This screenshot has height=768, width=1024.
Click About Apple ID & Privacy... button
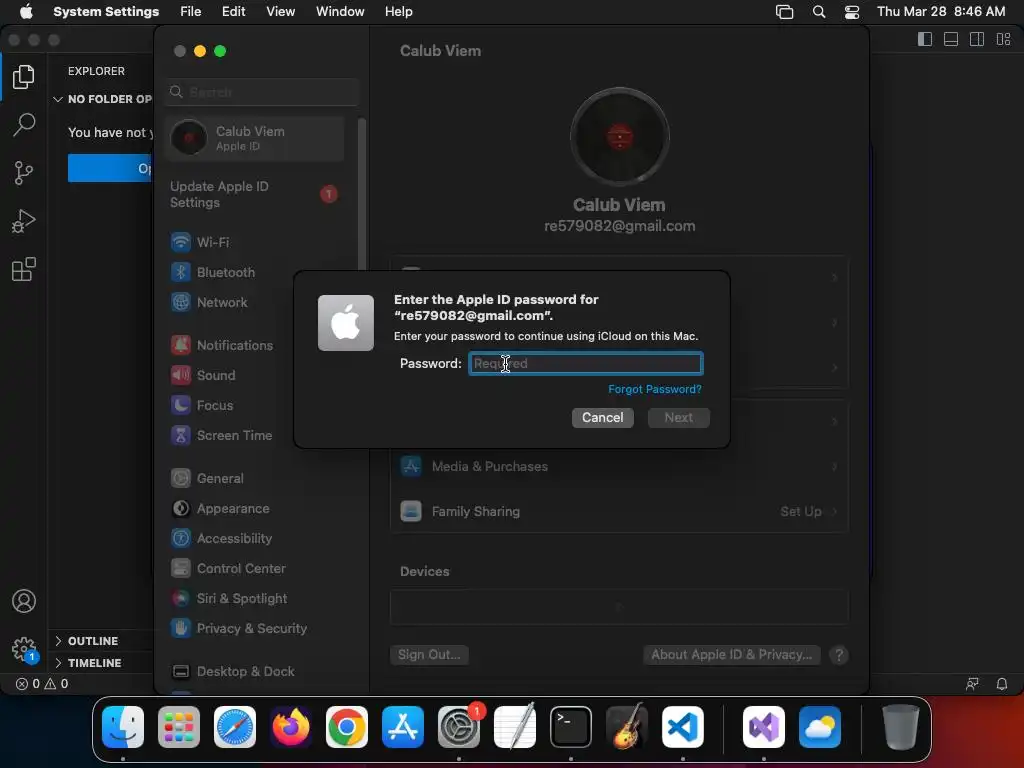731,654
